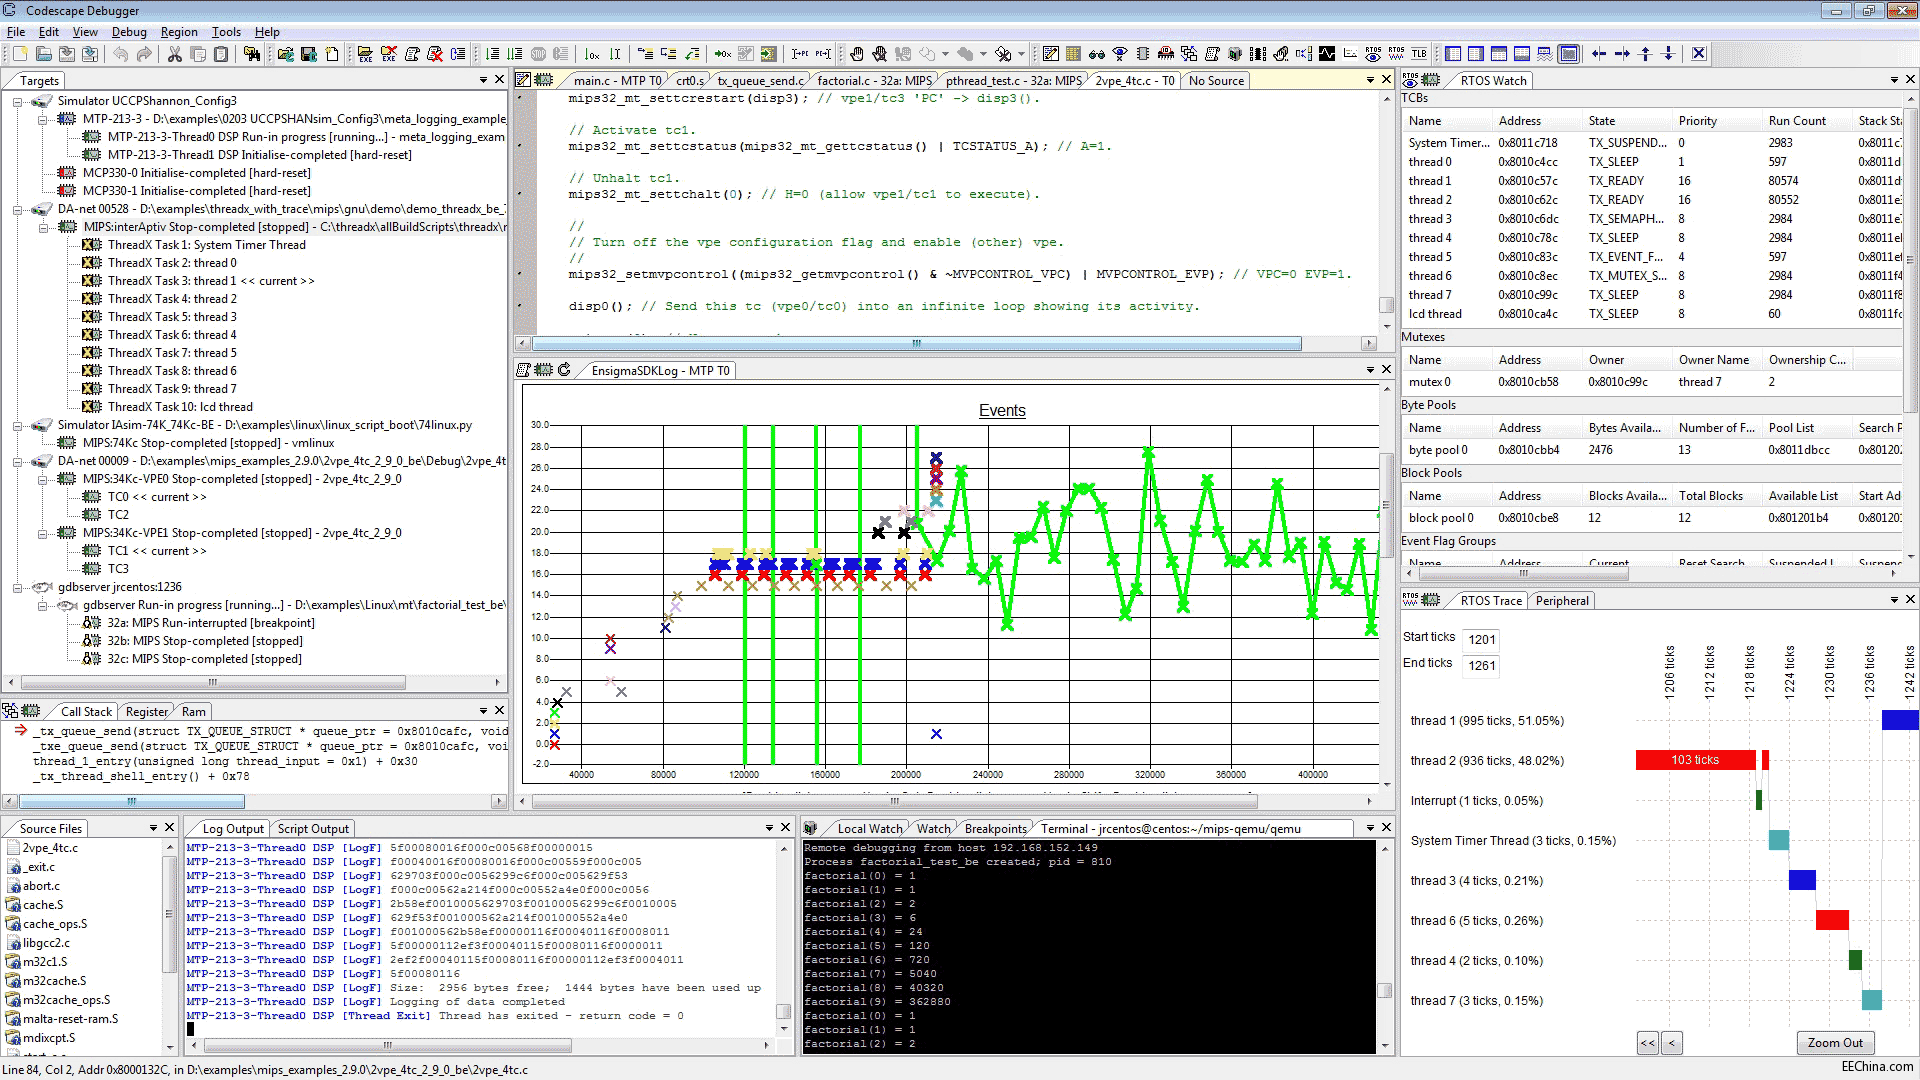
Task: Open a file using the Open toolbar icon
Action: 45,54
